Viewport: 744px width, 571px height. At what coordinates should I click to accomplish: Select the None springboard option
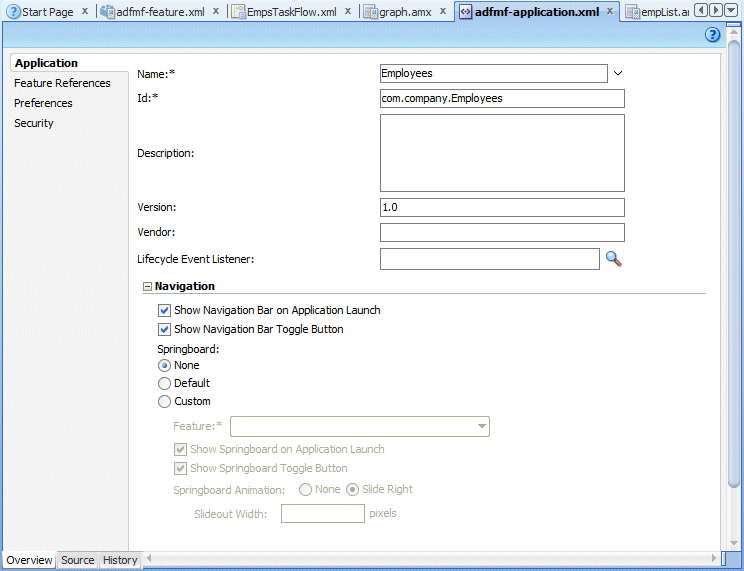click(164, 365)
